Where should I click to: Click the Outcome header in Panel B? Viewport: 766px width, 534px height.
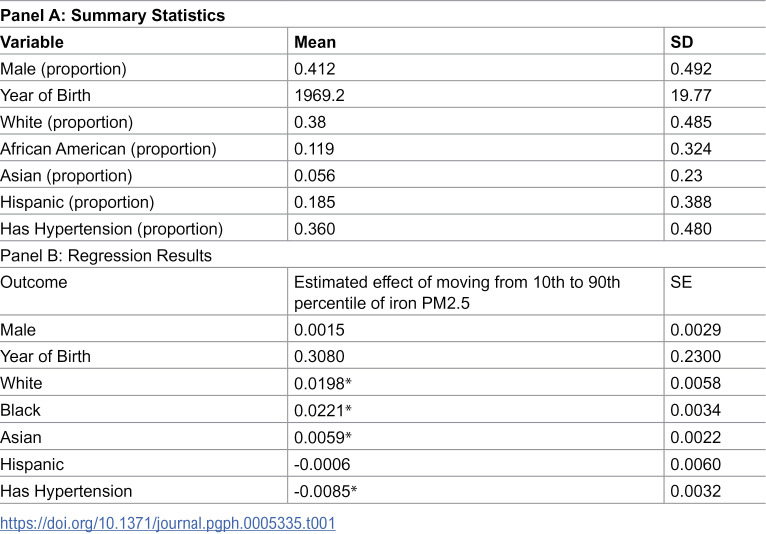coord(34,282)
